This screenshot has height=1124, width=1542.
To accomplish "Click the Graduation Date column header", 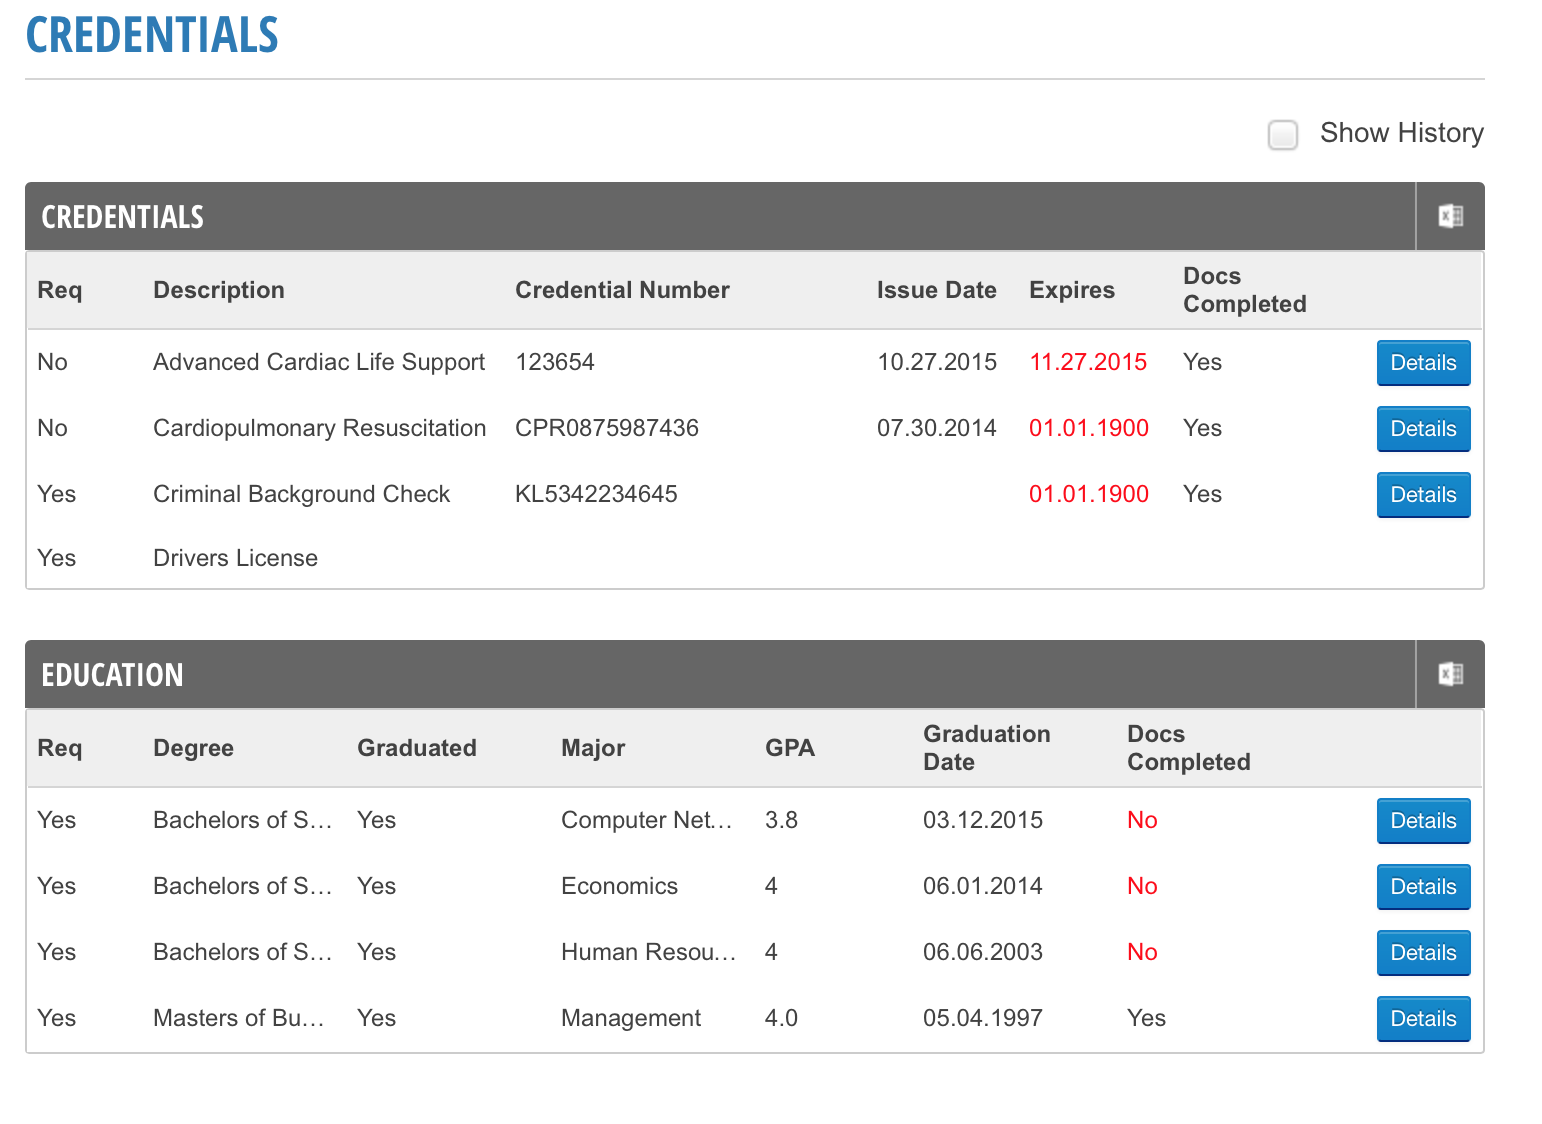I will point(986,748).
